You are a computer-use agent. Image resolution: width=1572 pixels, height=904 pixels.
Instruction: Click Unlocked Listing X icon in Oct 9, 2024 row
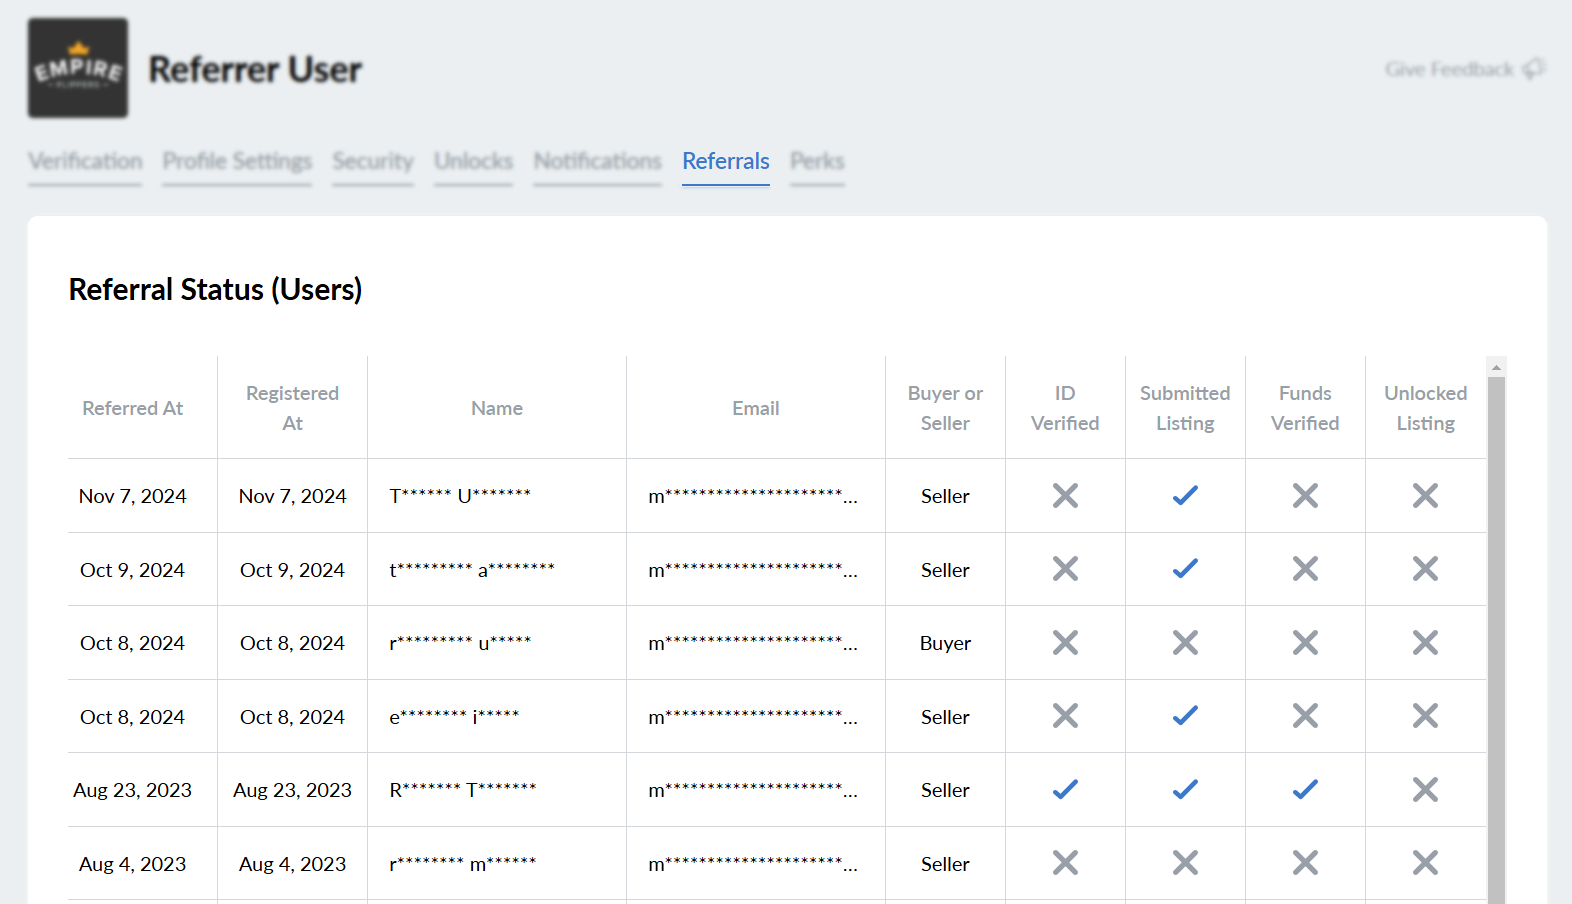[x=1425, y=569]
